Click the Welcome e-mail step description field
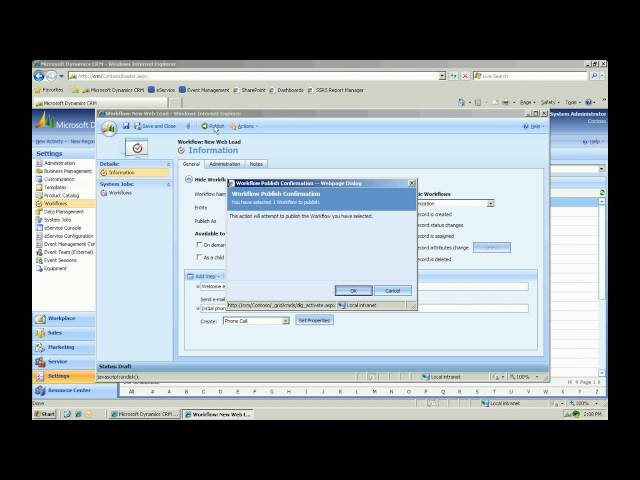 pos(365,287)
